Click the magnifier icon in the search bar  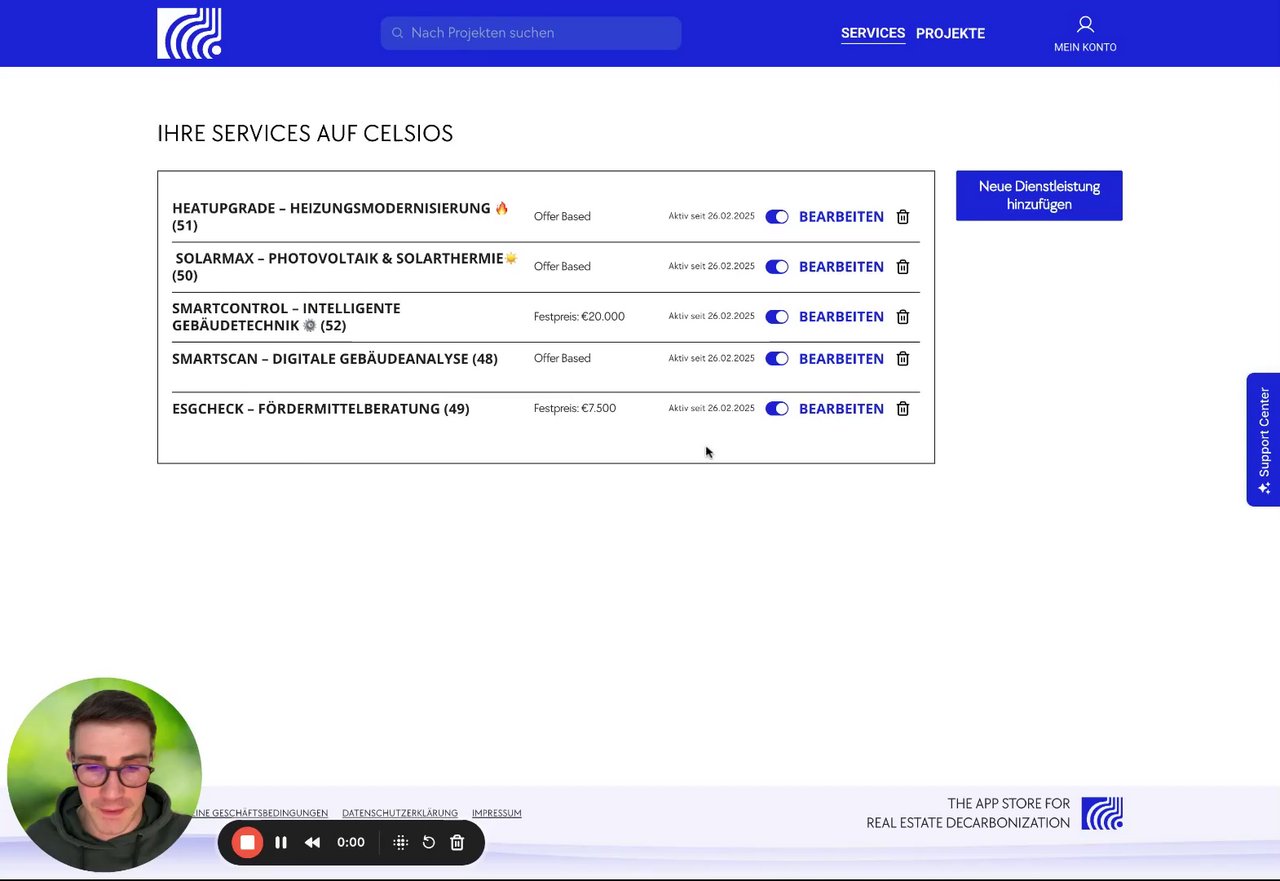398,33
